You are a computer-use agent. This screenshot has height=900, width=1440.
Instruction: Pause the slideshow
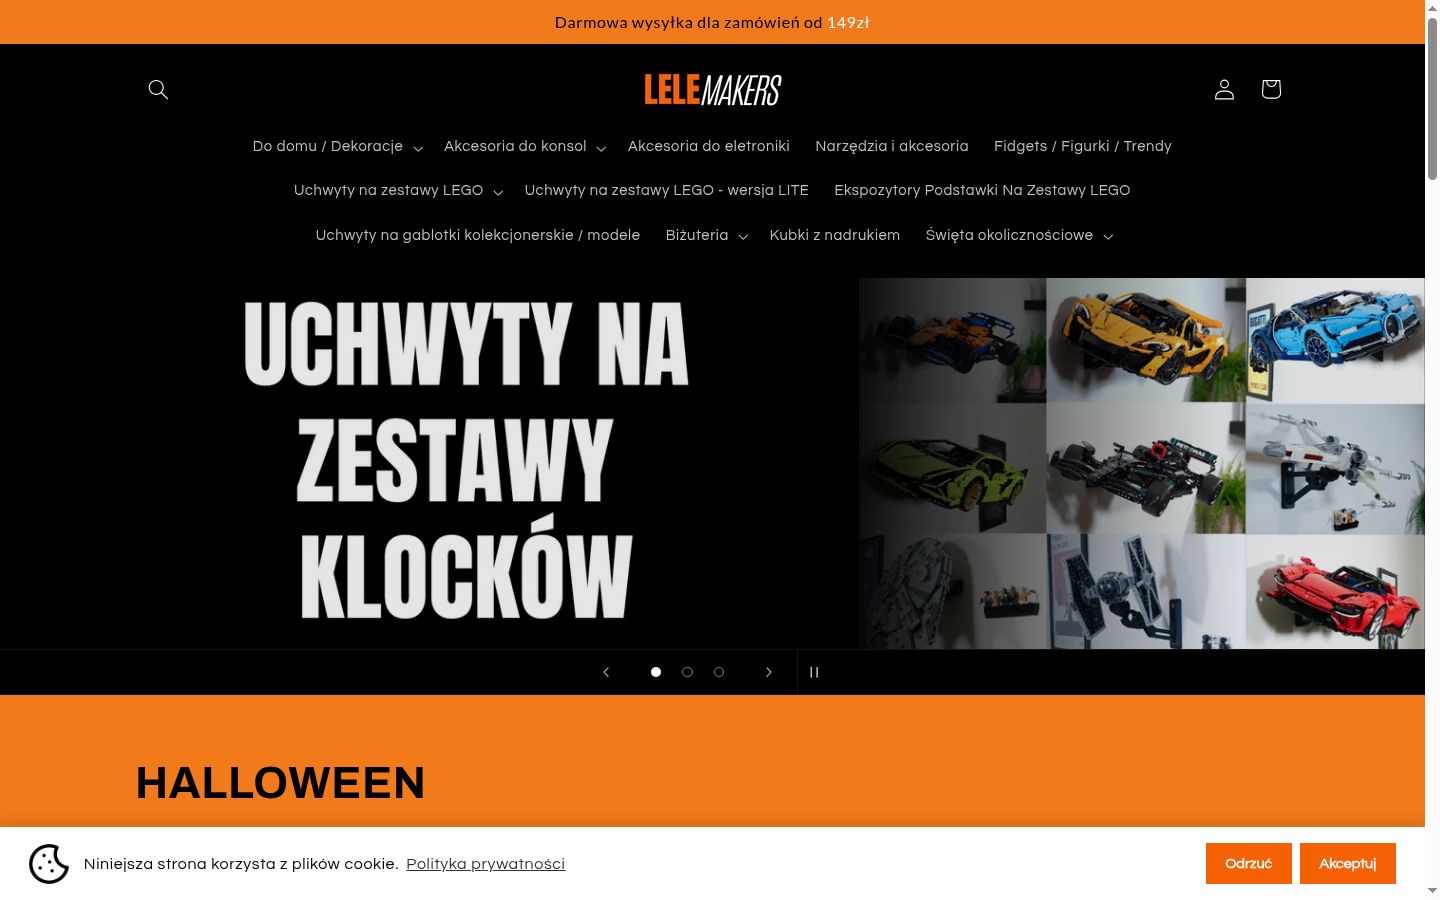pos(814,672)
